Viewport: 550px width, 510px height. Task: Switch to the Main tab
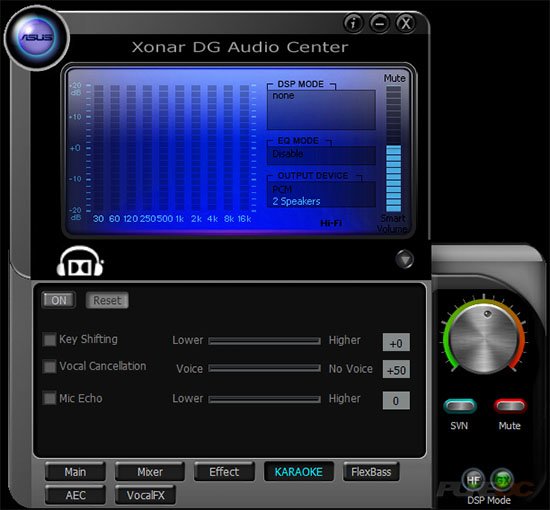(75, 472)
